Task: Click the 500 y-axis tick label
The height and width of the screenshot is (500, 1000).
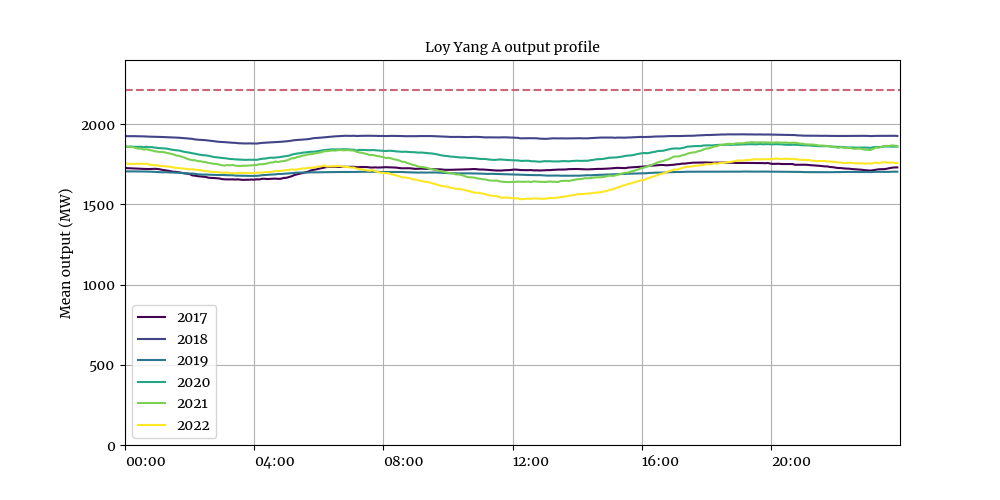Action: coord(104,366)
